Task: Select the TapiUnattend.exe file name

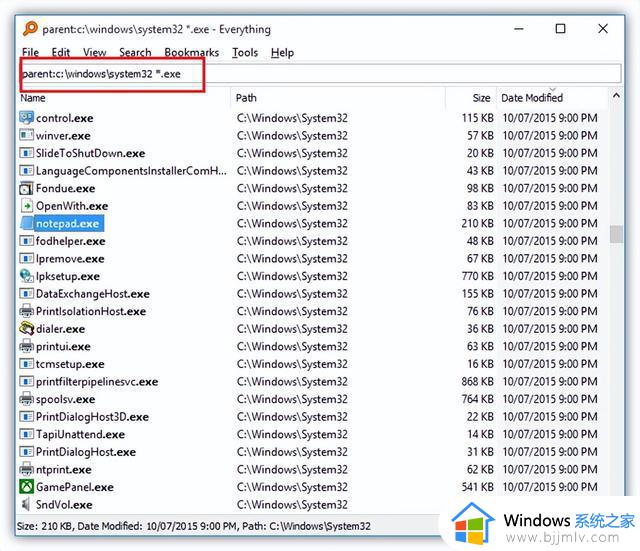Action: (x=80, y=434)
